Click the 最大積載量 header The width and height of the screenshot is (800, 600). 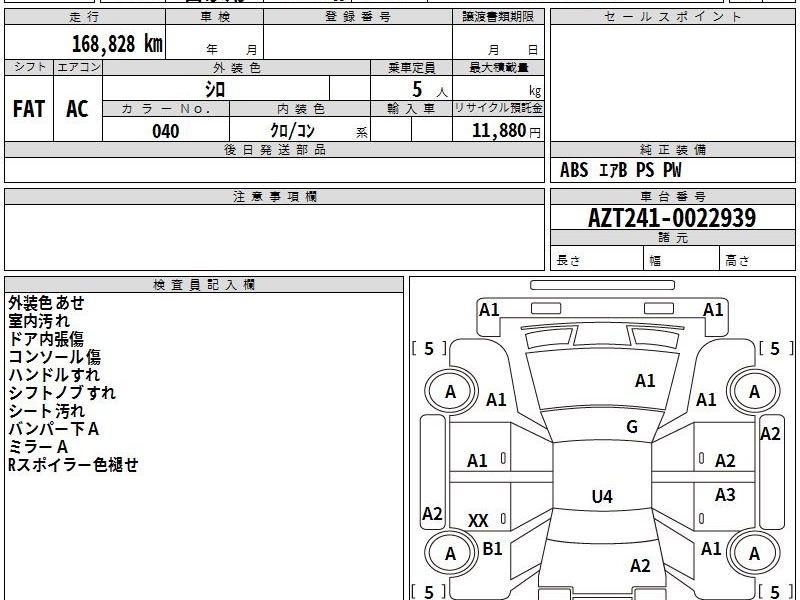coord(498,67)
